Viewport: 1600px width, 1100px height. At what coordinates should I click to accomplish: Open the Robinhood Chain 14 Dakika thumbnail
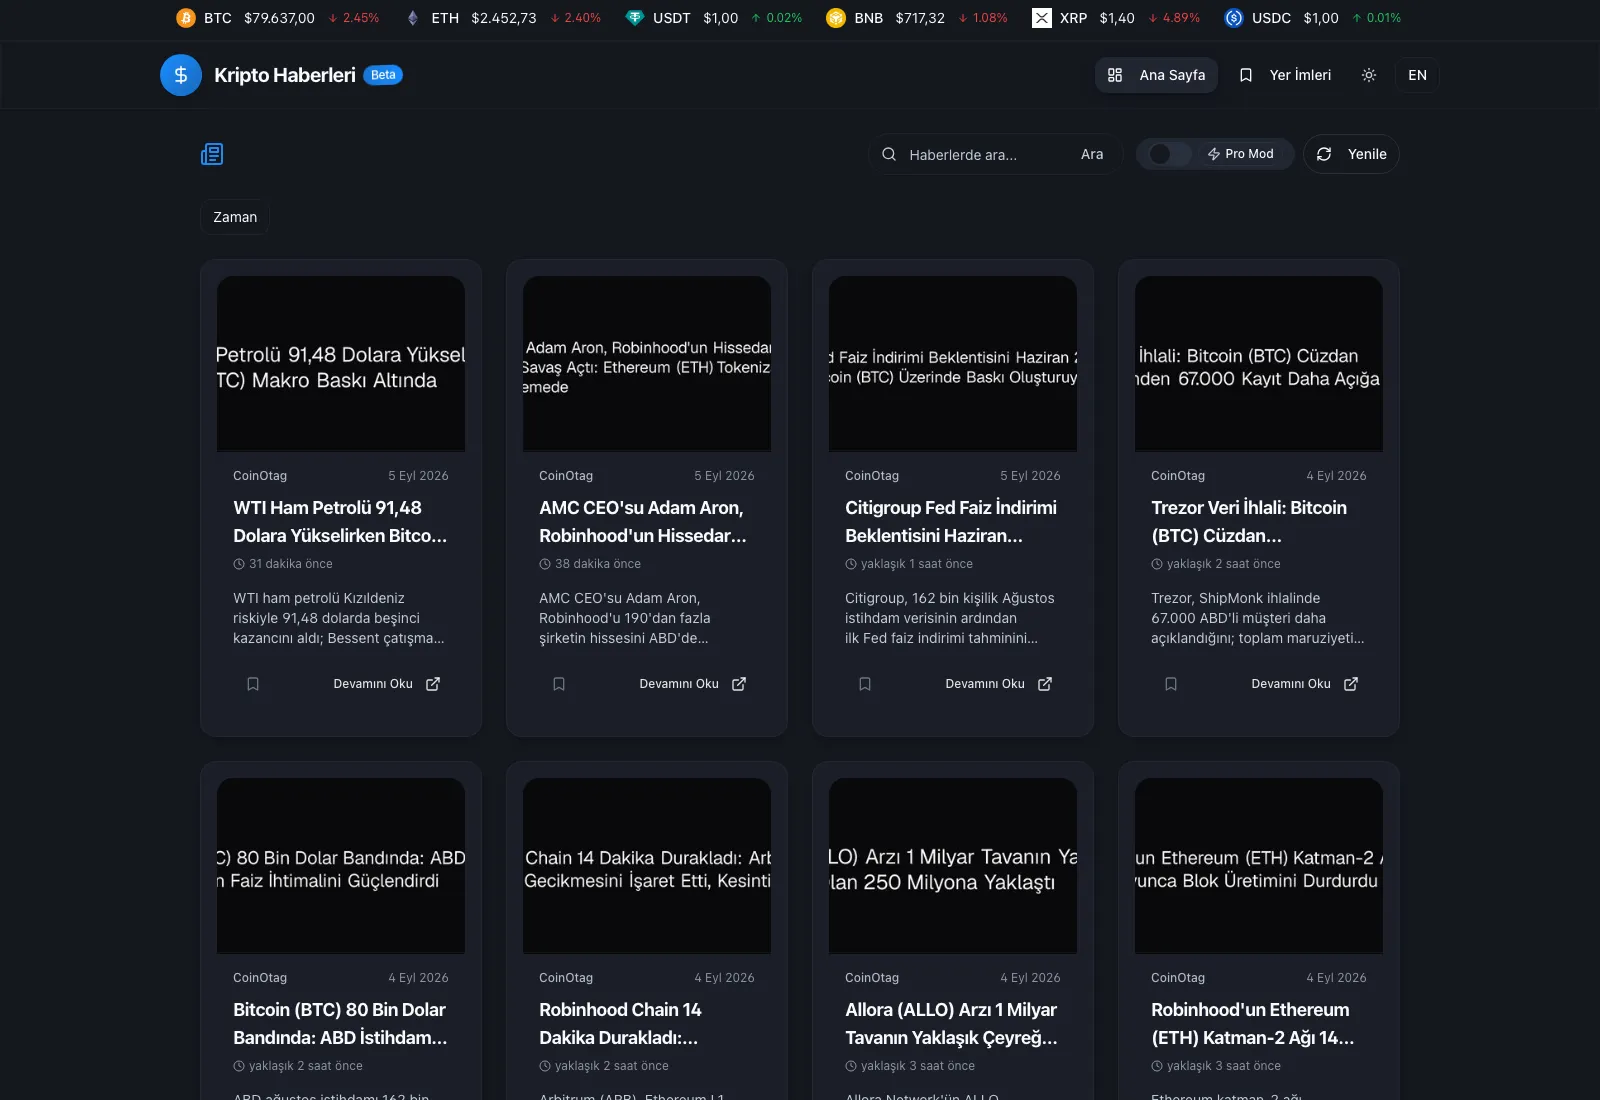[x=647, y=866]
